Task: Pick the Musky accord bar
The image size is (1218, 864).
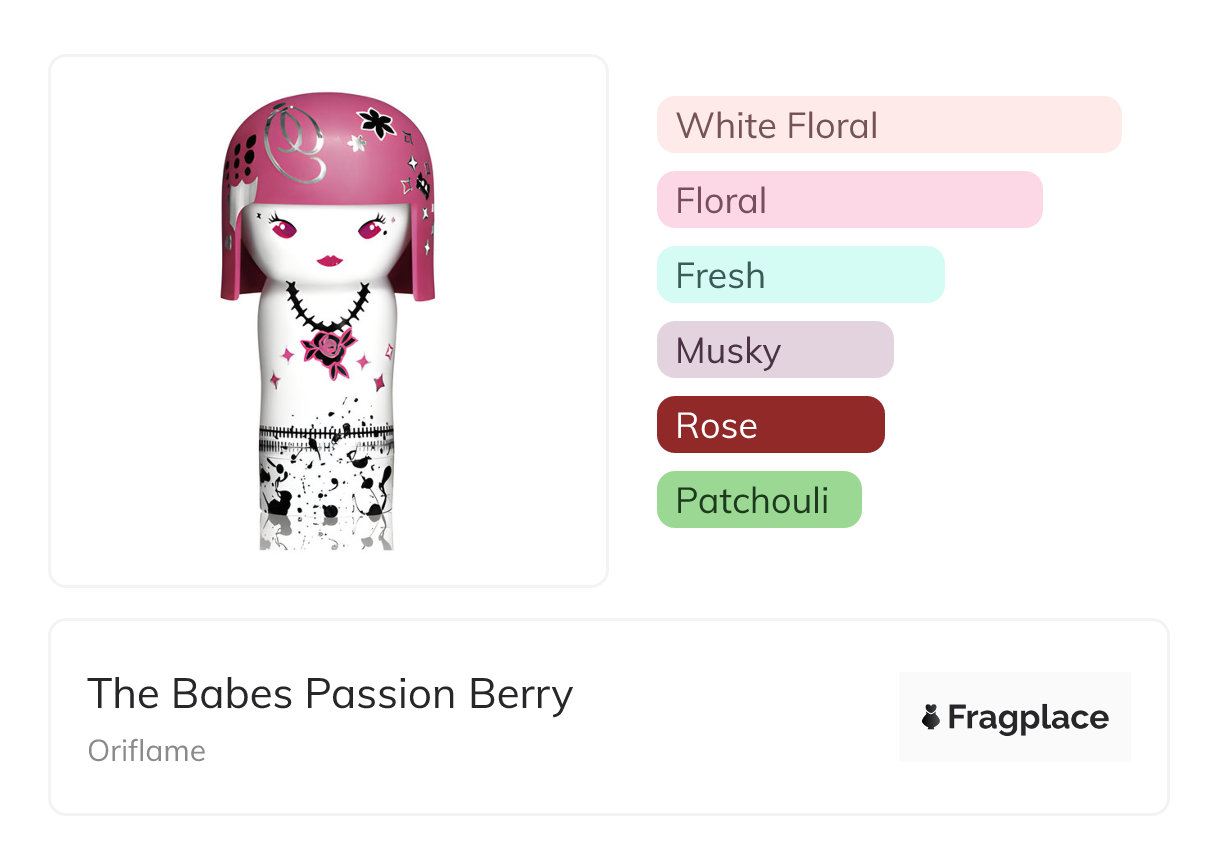Action: [x=774, y=350]
